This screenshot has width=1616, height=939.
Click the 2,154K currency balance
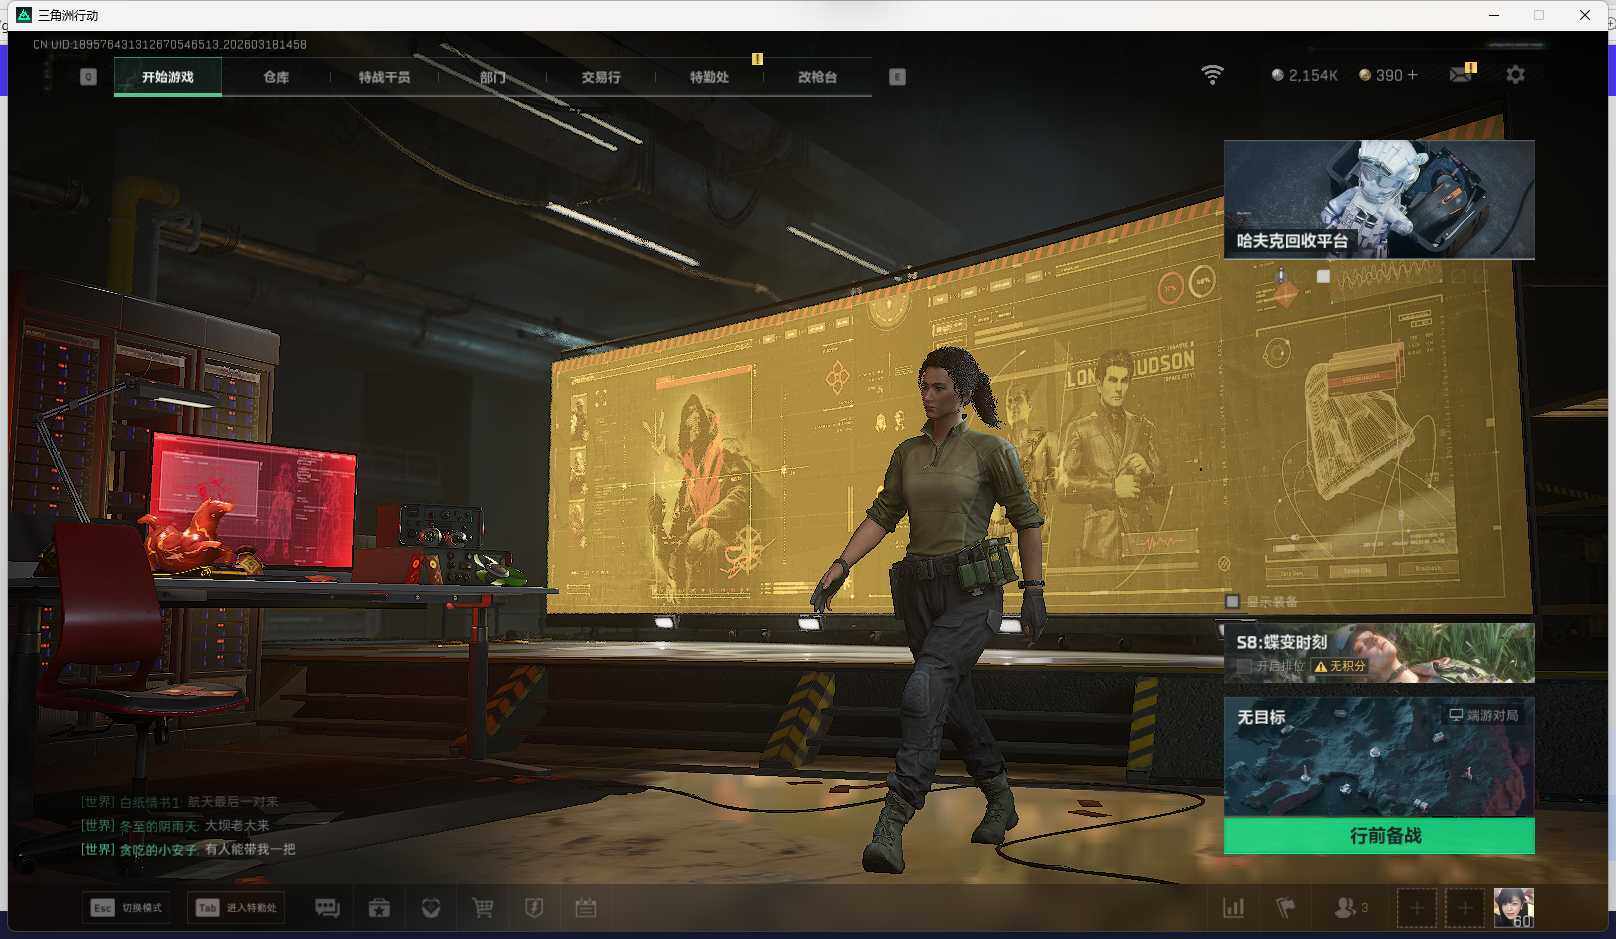(1304, 75)
